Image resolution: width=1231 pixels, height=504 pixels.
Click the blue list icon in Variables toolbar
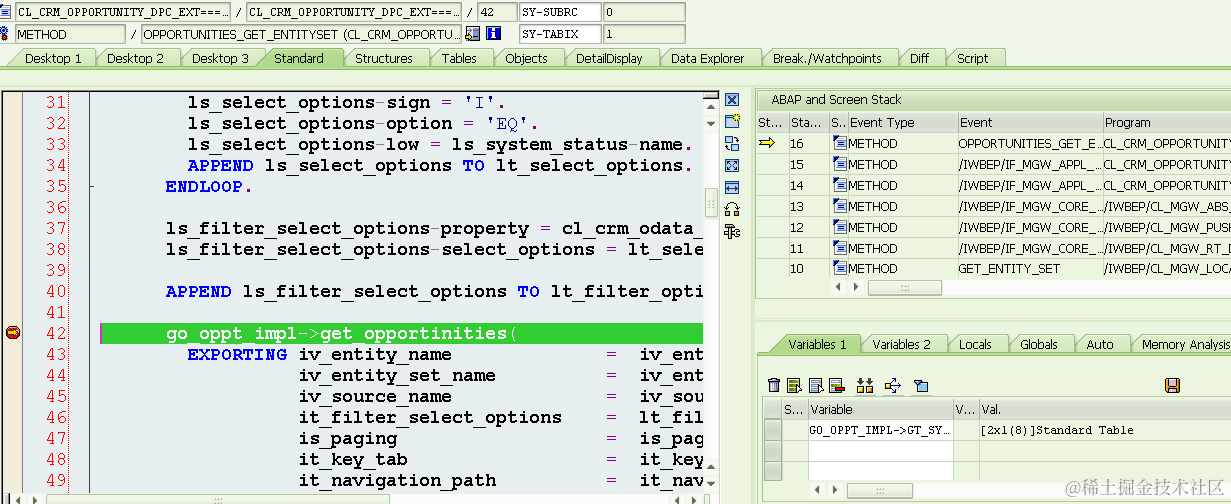816,385
